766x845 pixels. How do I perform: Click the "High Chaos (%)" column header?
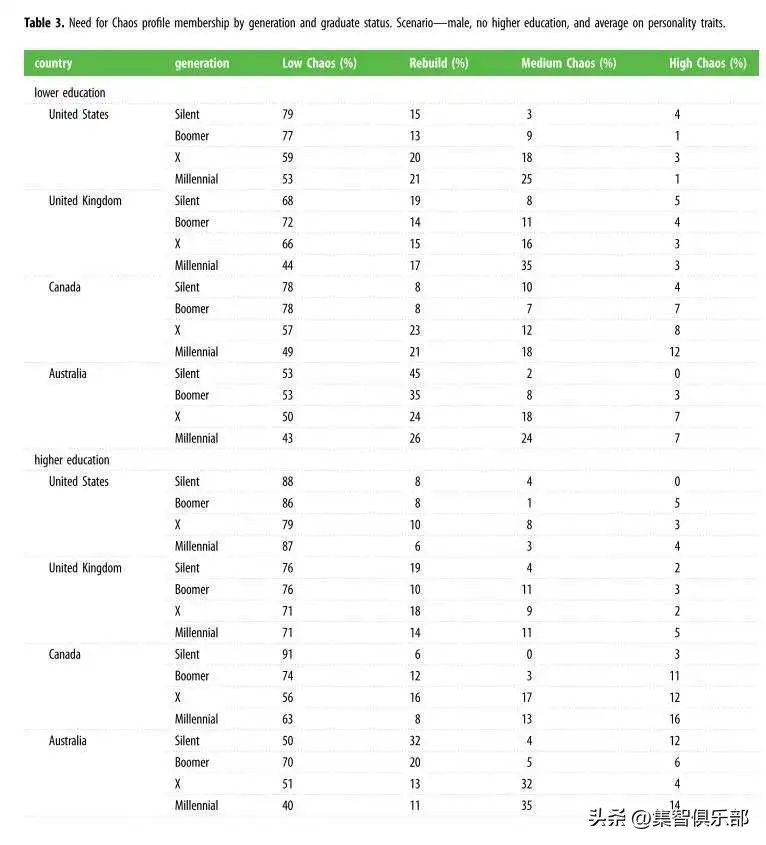pyautogui.click(x=707, y=63)
